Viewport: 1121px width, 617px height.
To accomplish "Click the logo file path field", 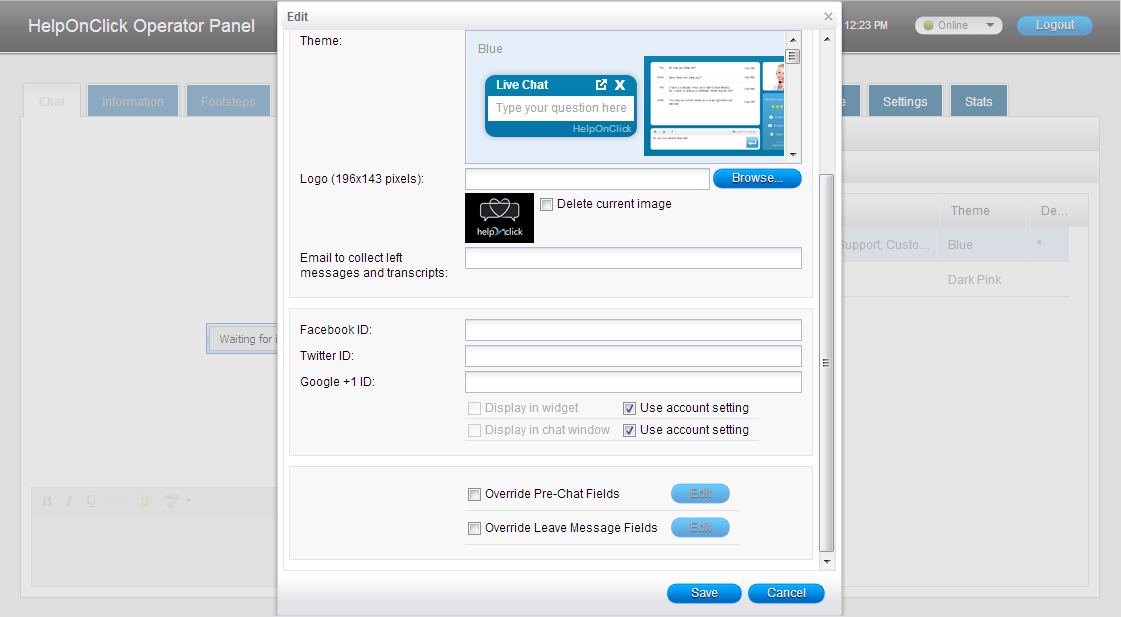I will [x=587, y=179].
